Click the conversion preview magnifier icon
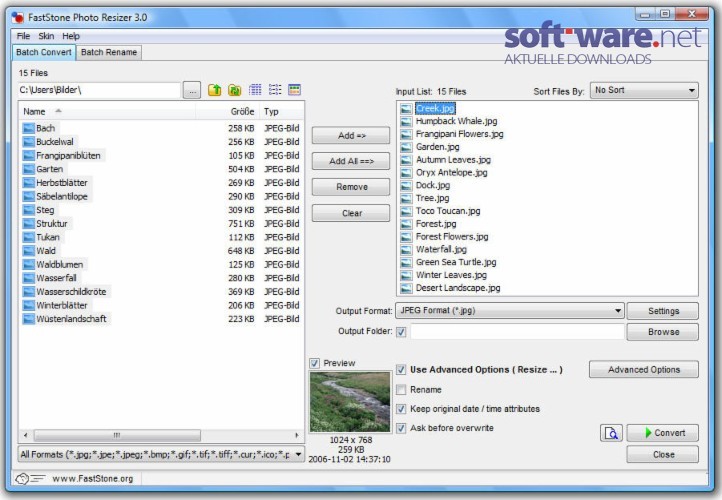 (x=611, y=433)
